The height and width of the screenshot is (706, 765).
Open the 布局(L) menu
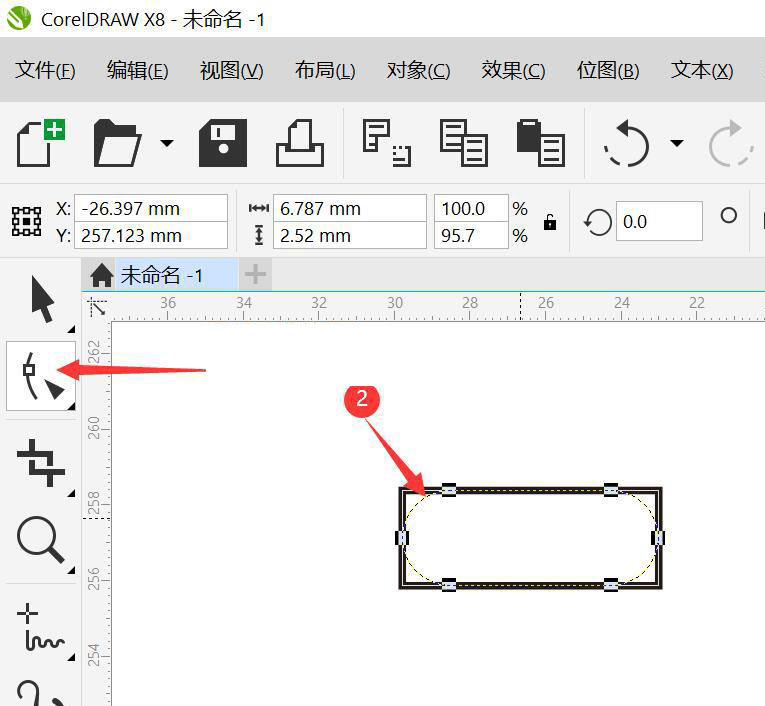point(325,70)
